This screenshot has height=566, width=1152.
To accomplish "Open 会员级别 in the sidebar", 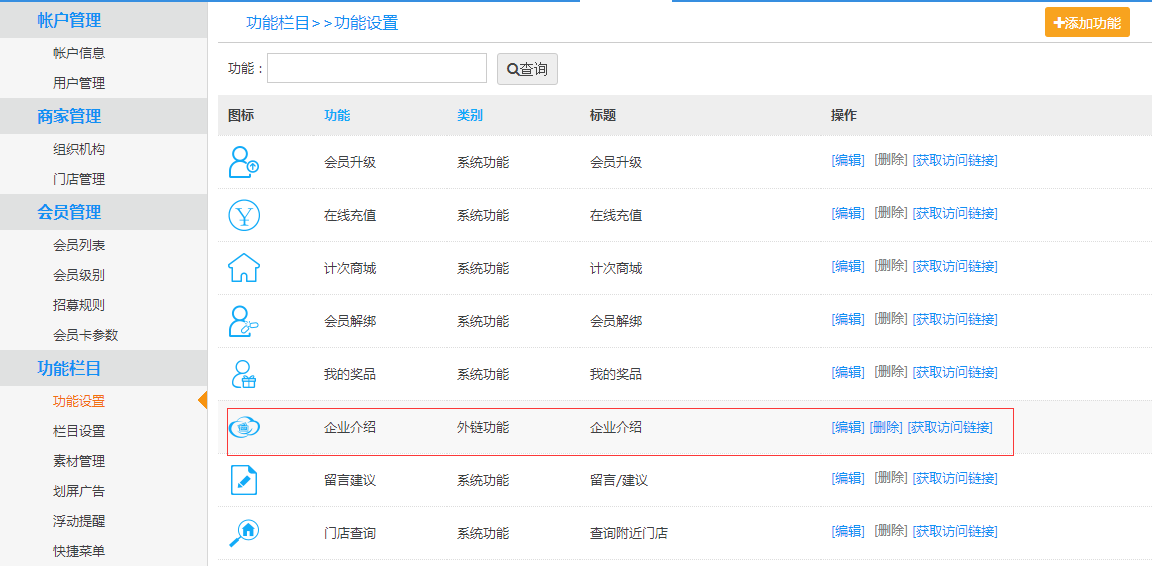I will coord(79,276).
